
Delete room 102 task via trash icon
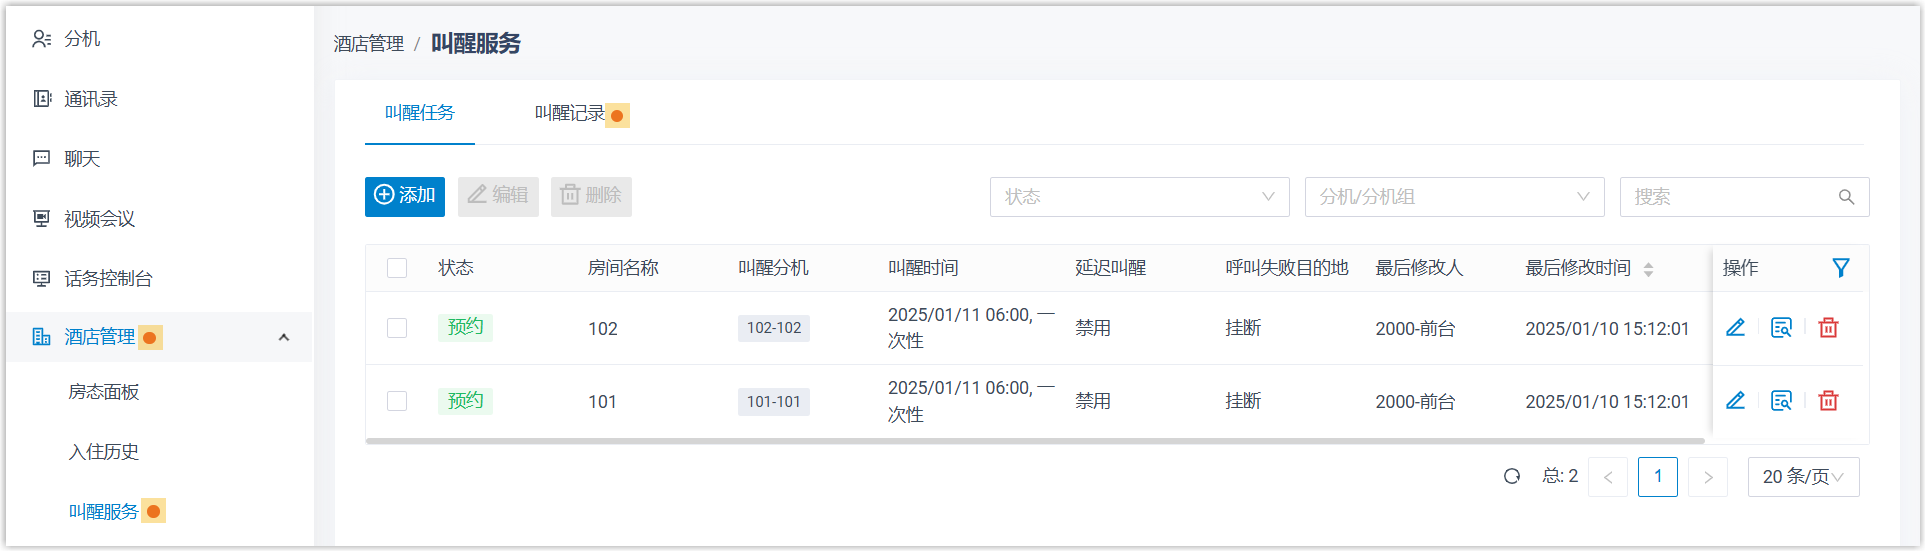1828,328
